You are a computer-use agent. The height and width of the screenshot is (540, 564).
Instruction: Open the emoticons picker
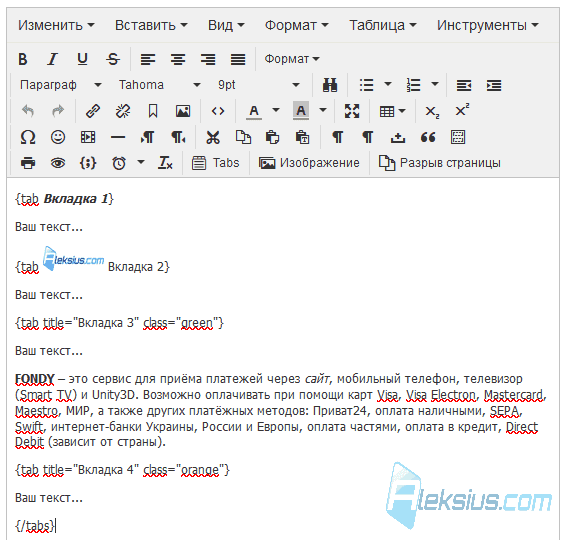(x=58, y=137)
